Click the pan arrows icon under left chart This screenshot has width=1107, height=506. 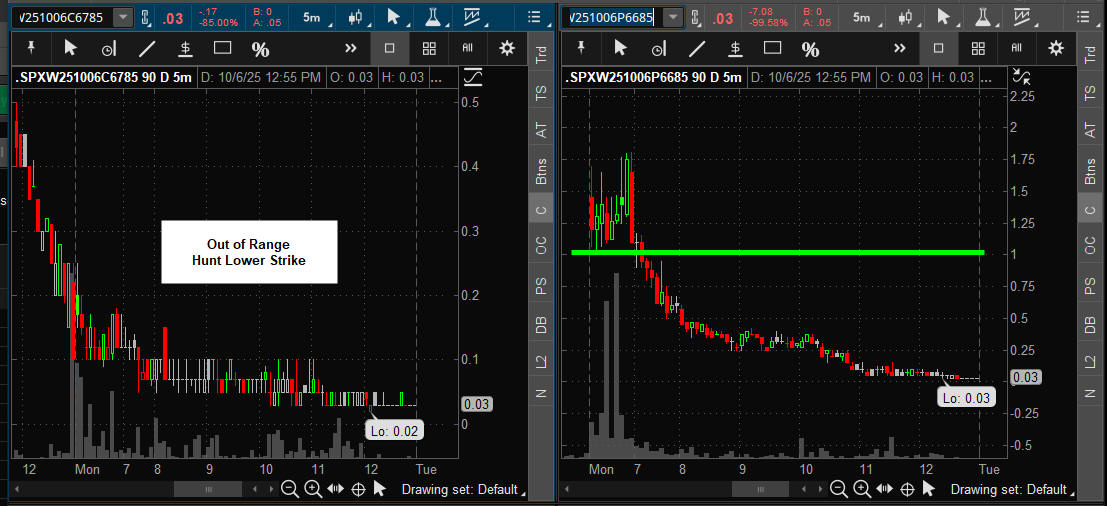tap(335, 488)
